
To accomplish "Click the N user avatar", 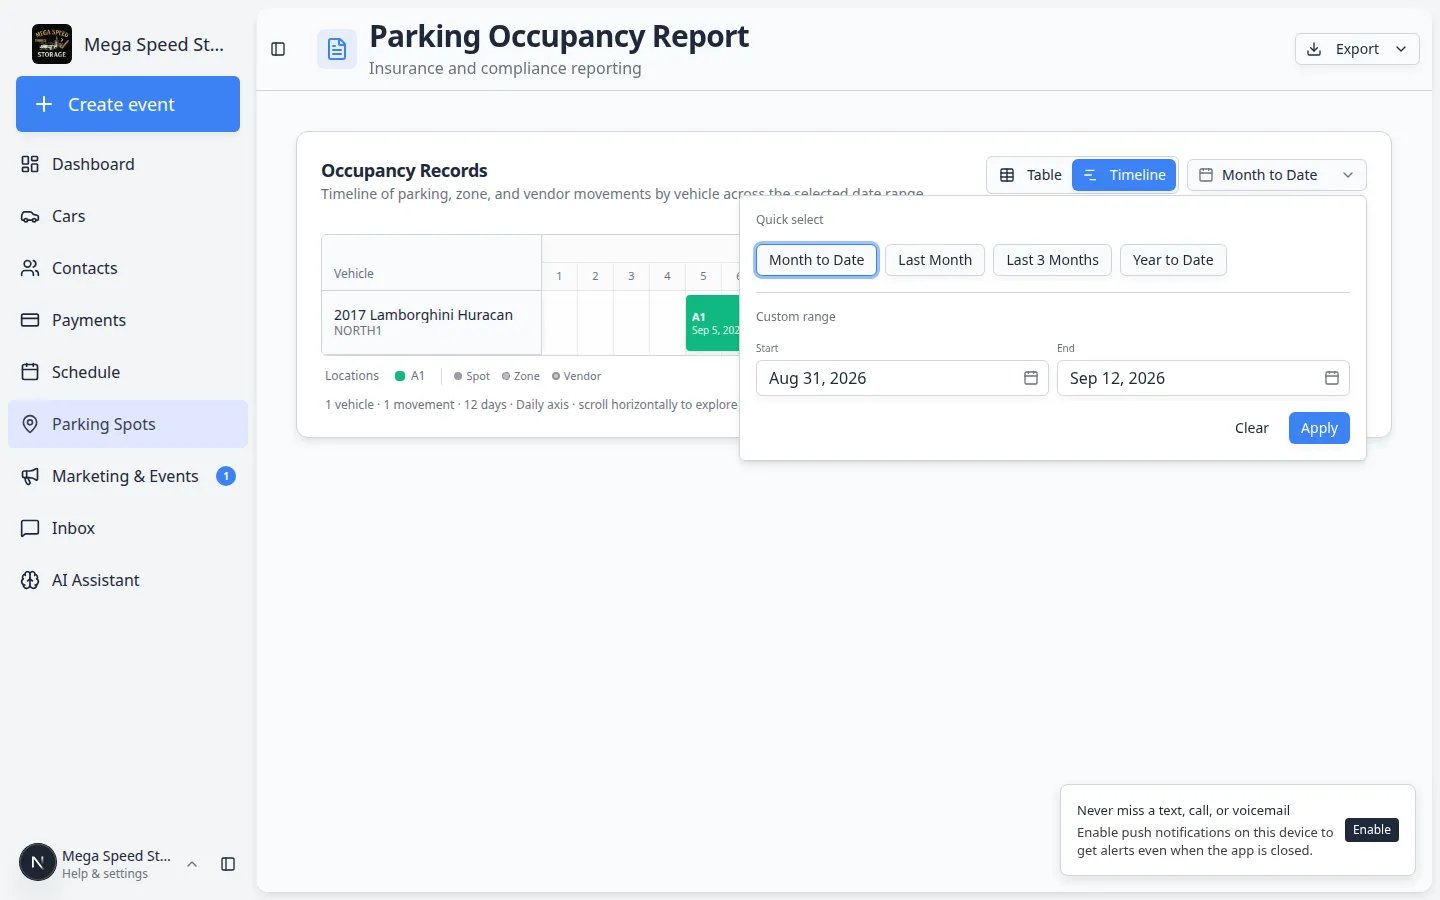I will point(38,862).
